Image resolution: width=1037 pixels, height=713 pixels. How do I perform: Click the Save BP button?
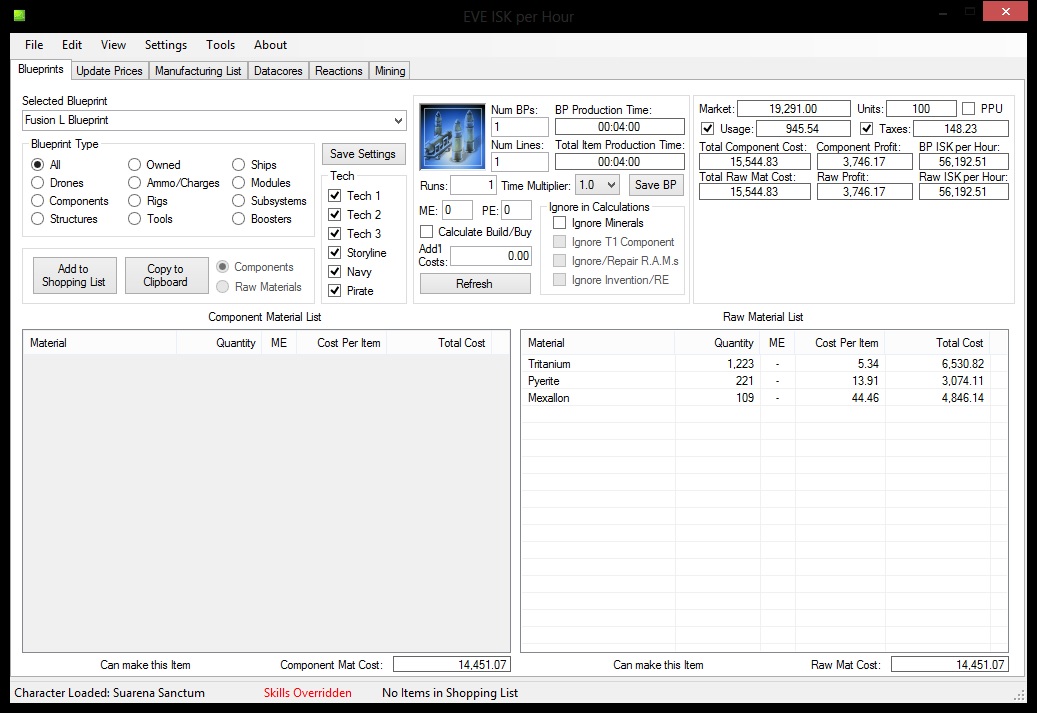click(x=655, y=185)
